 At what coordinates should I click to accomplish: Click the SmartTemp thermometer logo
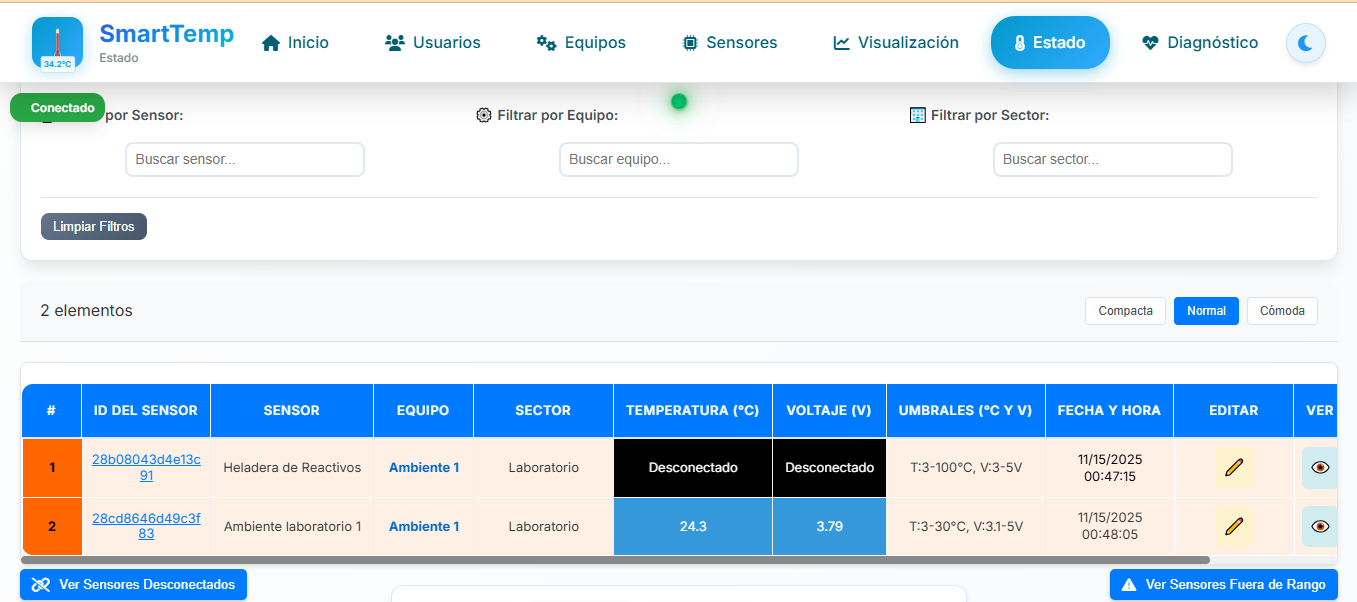click(57, 42)
